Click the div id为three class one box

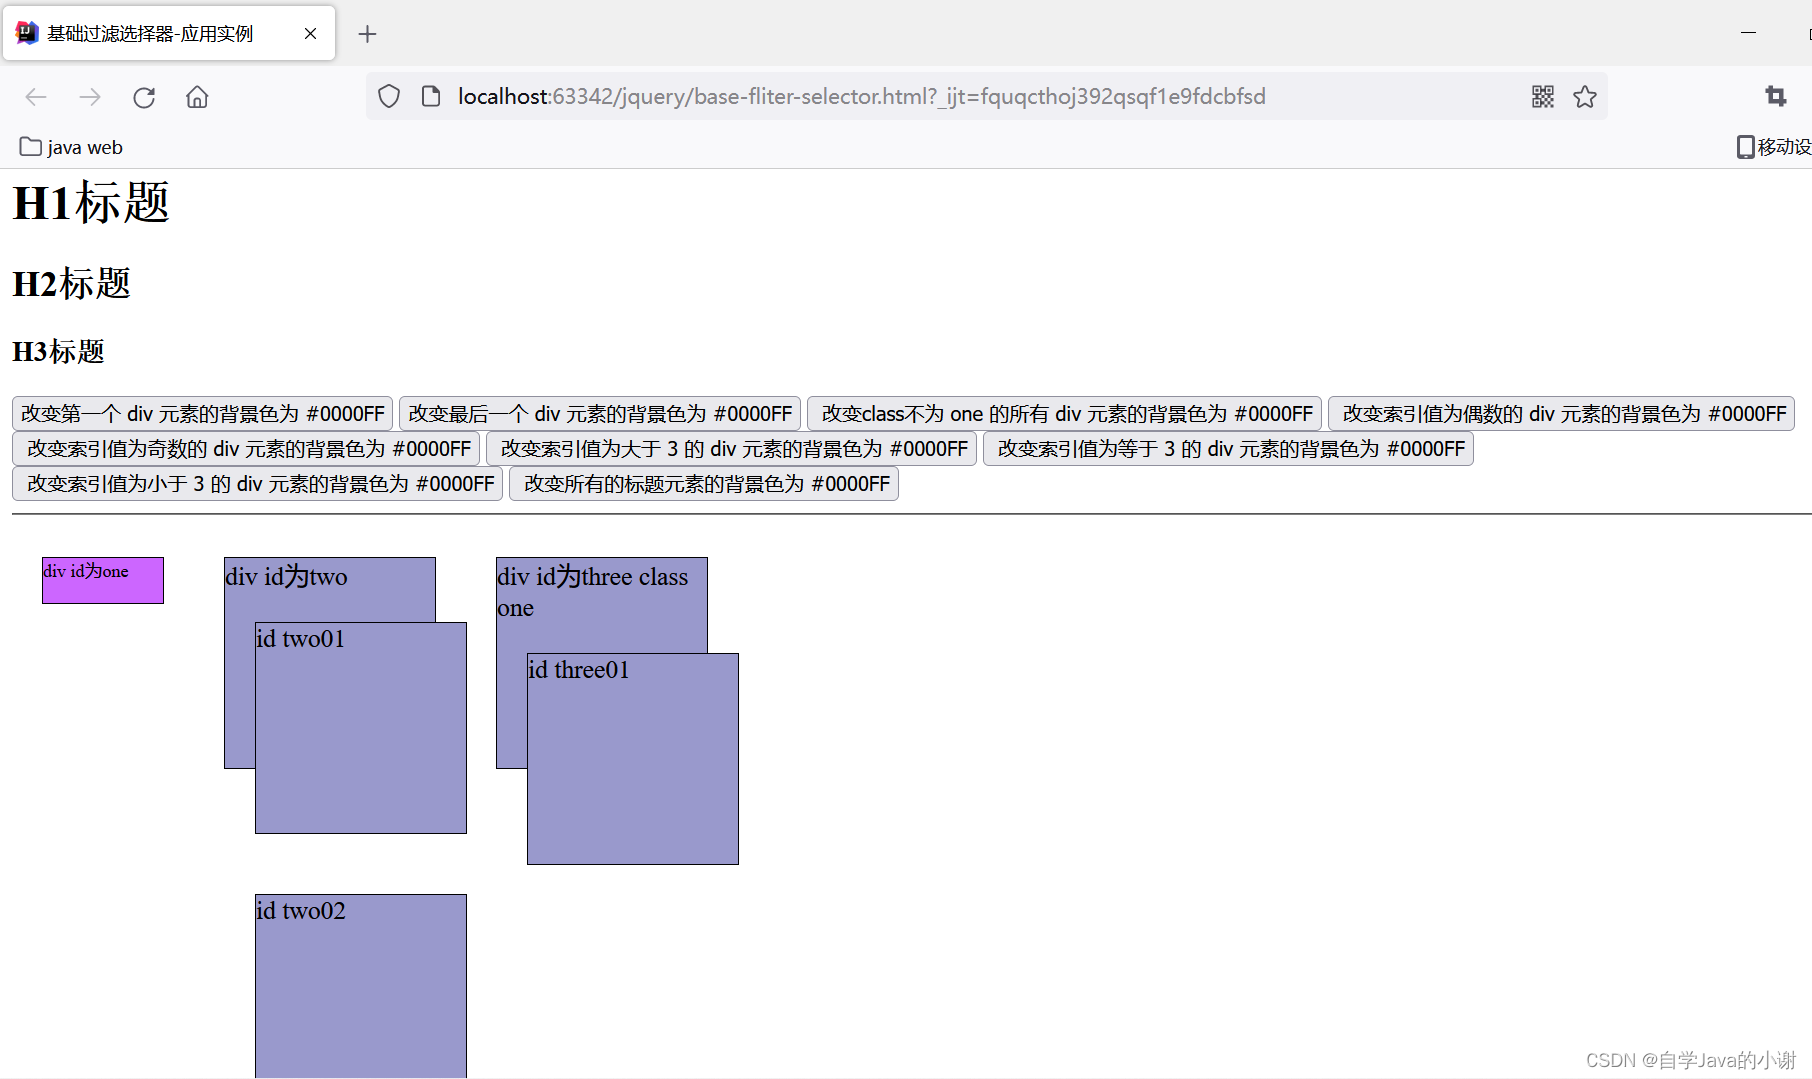(602, 605)
